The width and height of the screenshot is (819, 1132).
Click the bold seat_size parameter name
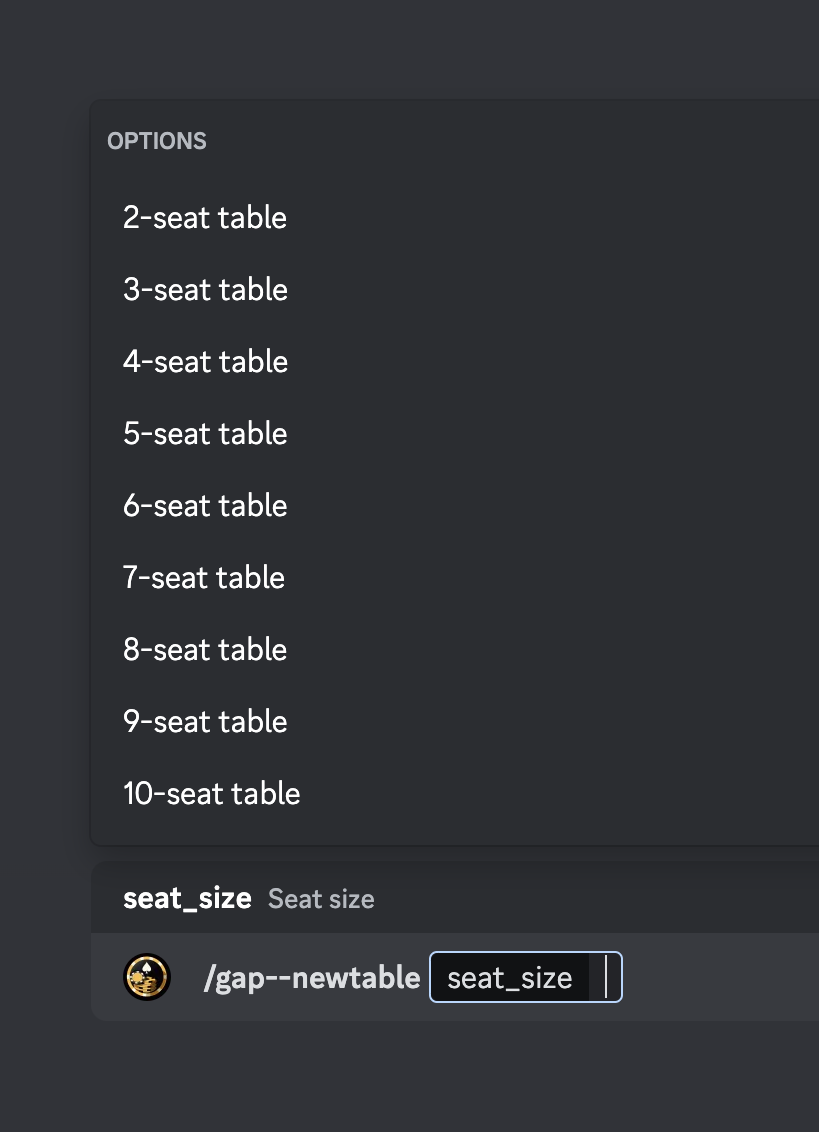click(x=187, y=898)
